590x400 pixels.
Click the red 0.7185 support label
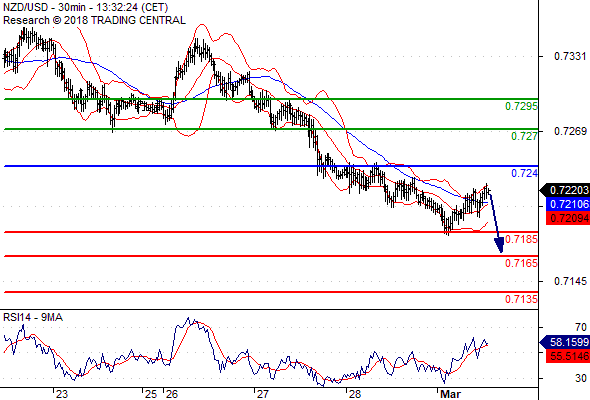click(521, 239)
